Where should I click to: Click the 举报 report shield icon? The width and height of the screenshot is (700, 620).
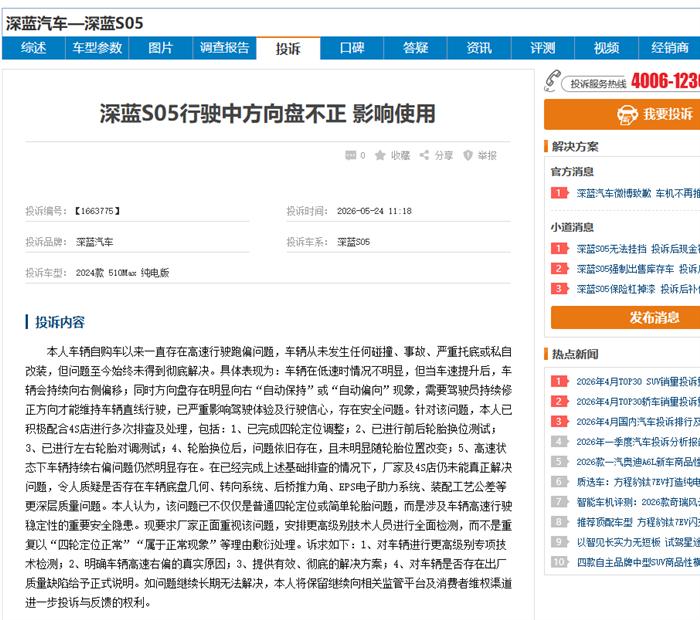(468, 155)
